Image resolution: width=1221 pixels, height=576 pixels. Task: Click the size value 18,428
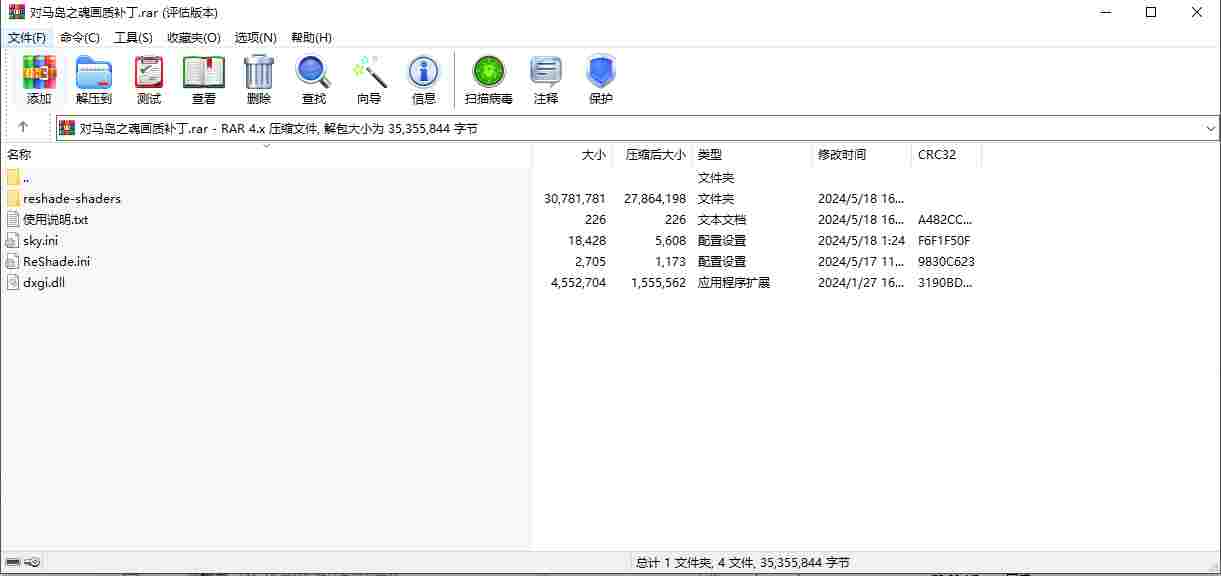pos(587,240)
